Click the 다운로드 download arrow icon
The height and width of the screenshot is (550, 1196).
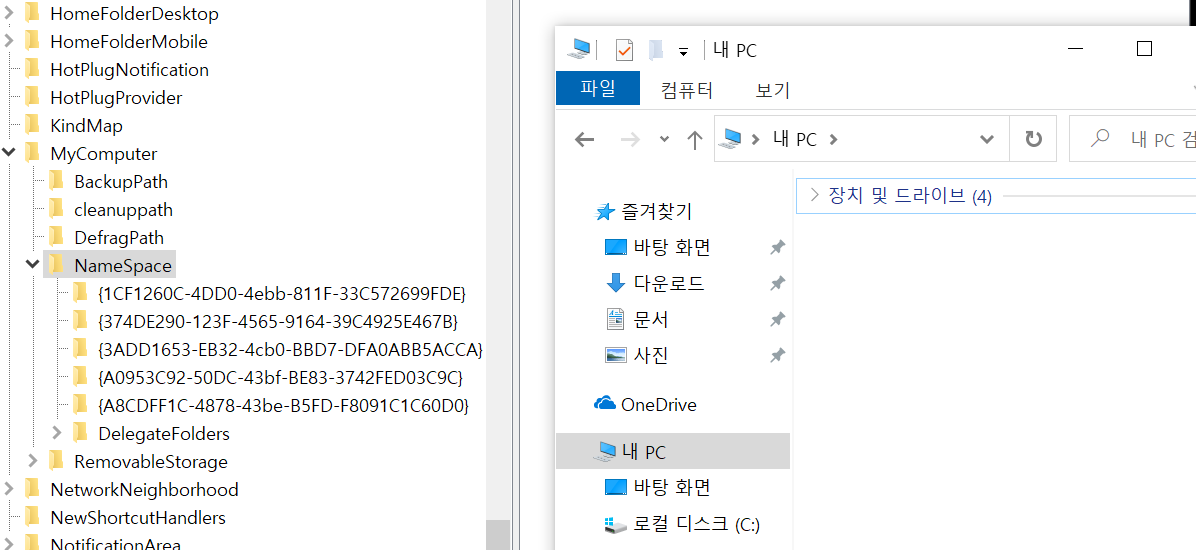pyautogui.click(x=615, y=284)
